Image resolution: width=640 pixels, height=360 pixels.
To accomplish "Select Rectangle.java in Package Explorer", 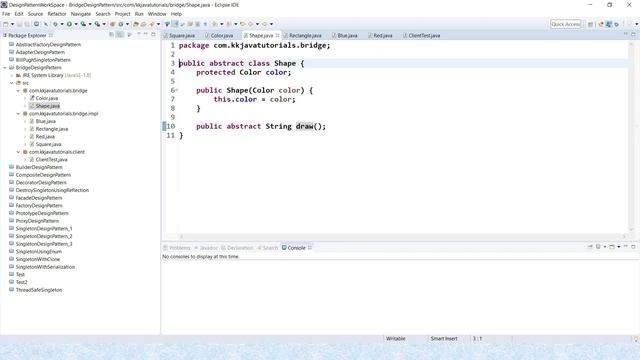I will [x=51, y=129].
